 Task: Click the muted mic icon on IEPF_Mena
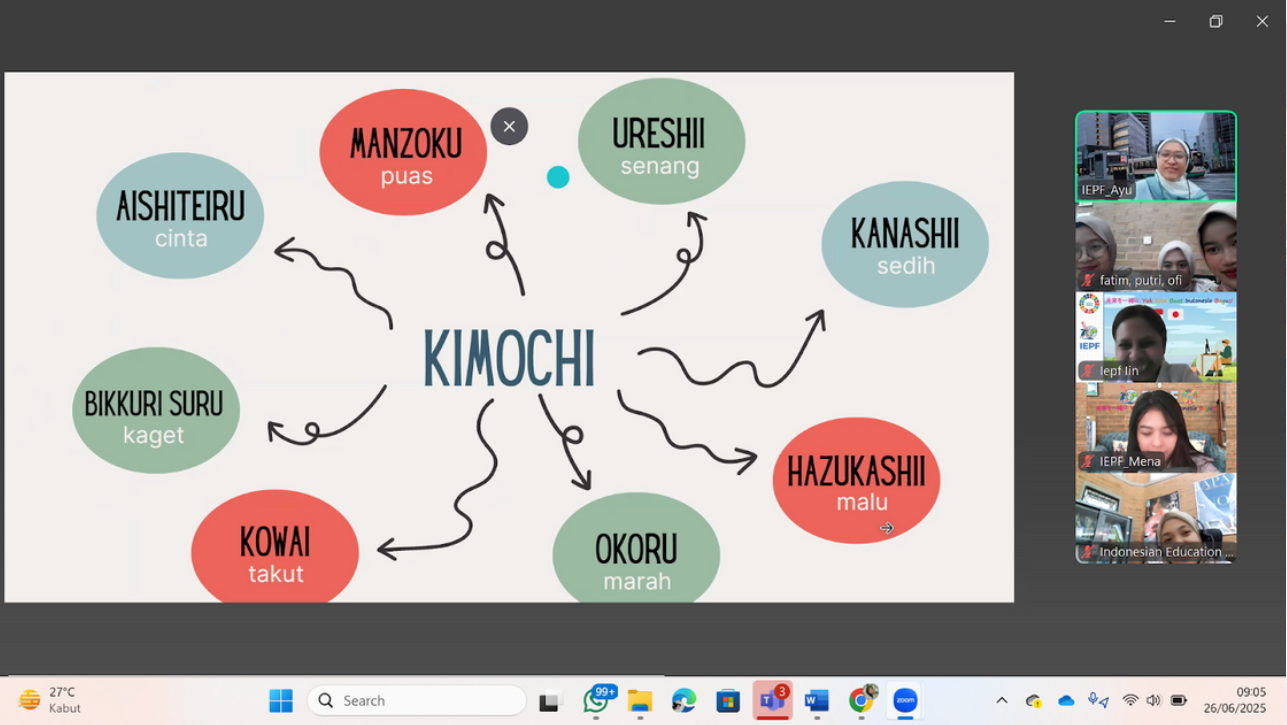click(x=1088, y=461)
